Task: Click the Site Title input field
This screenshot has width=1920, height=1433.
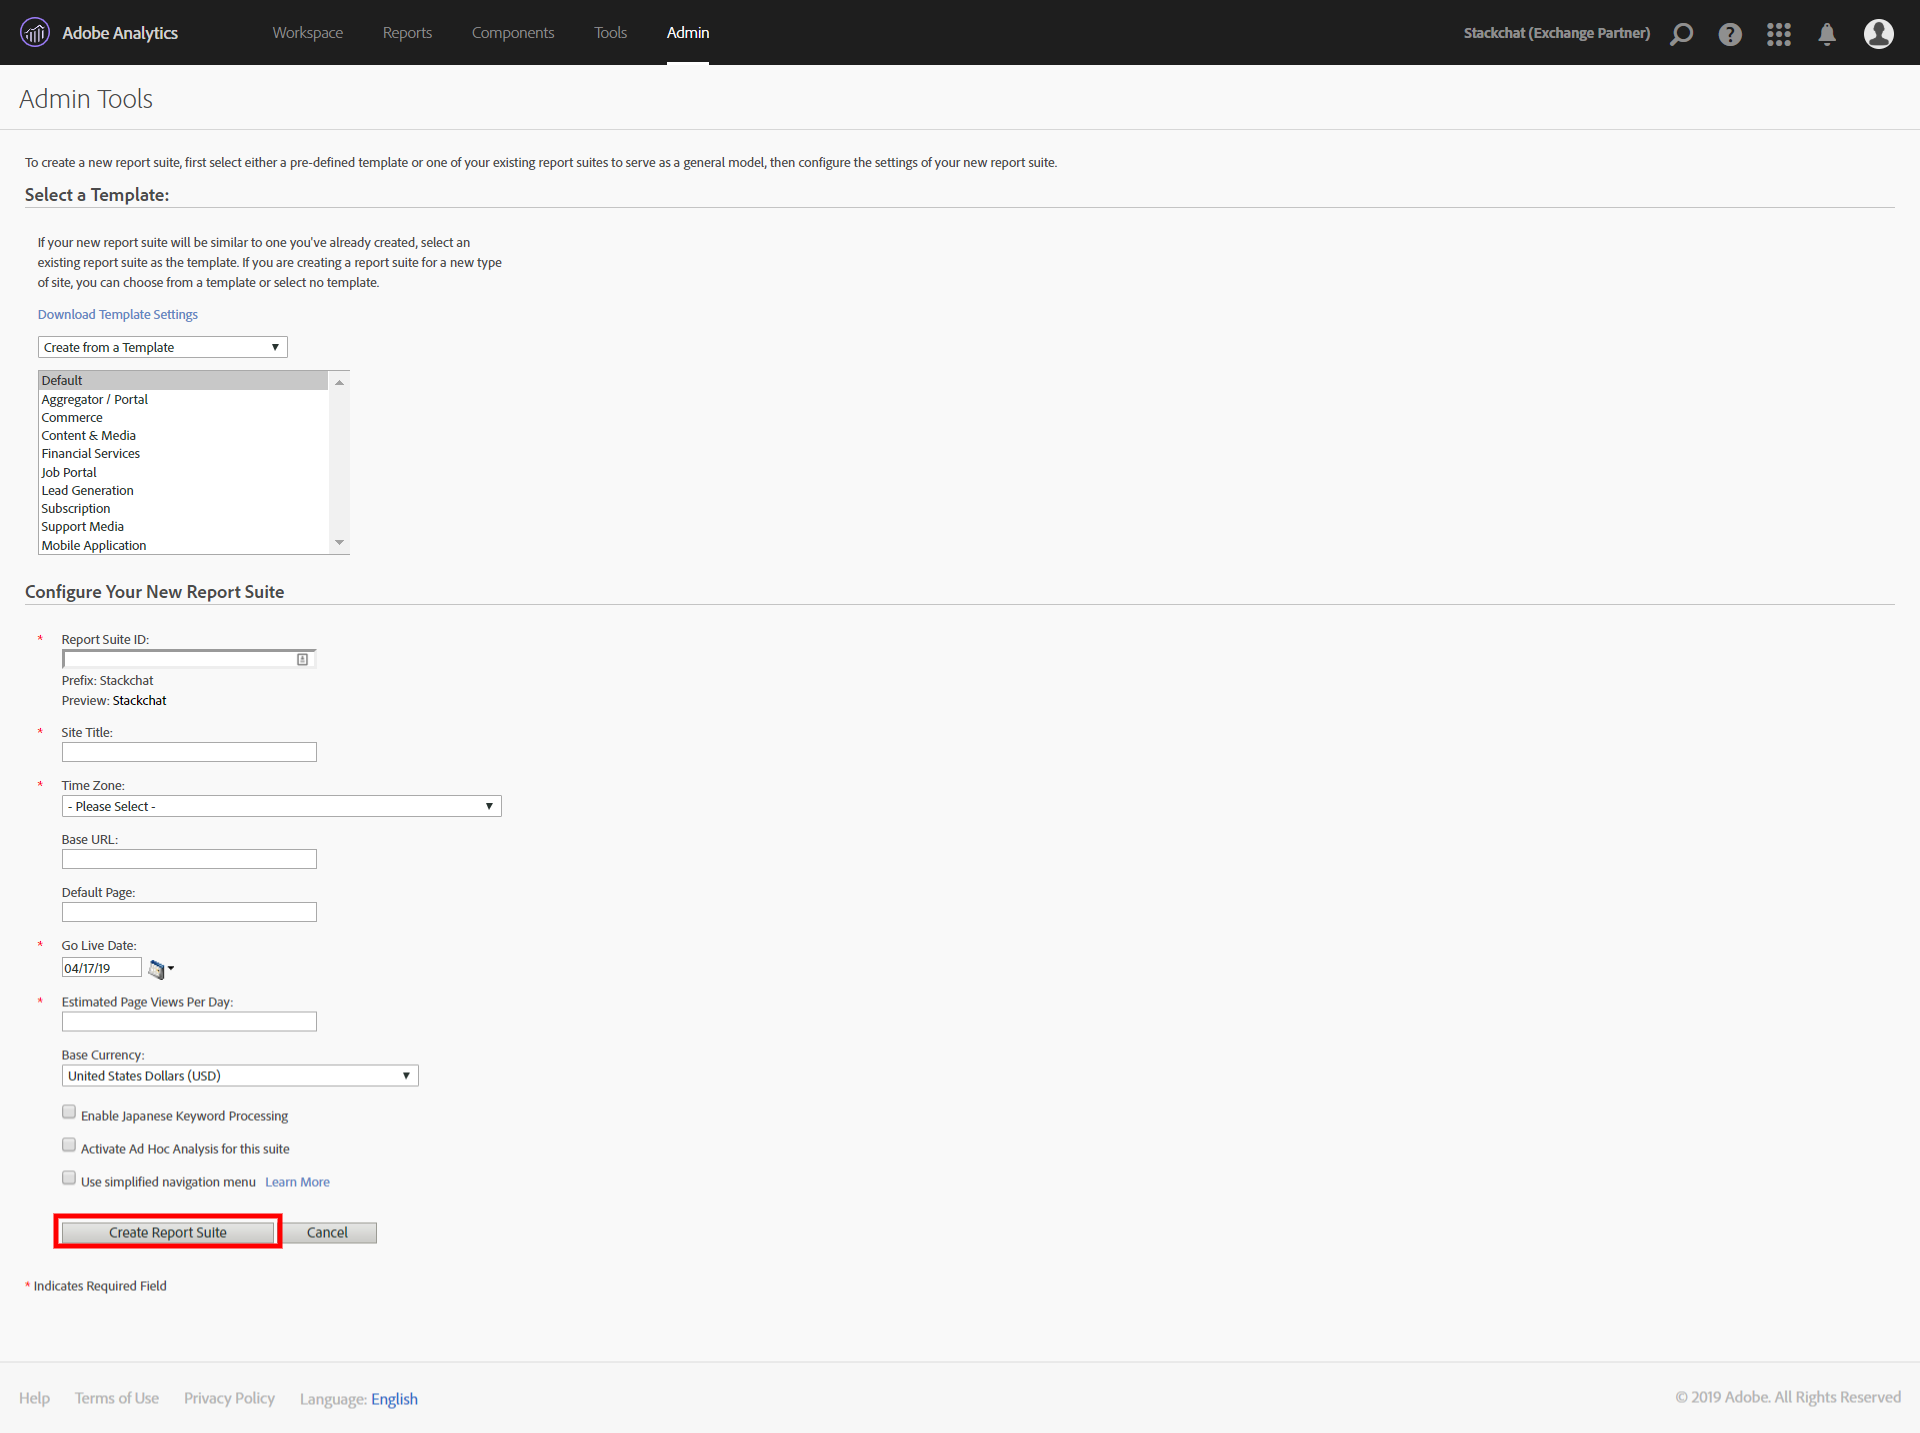Action: click(x=188, y=753)
